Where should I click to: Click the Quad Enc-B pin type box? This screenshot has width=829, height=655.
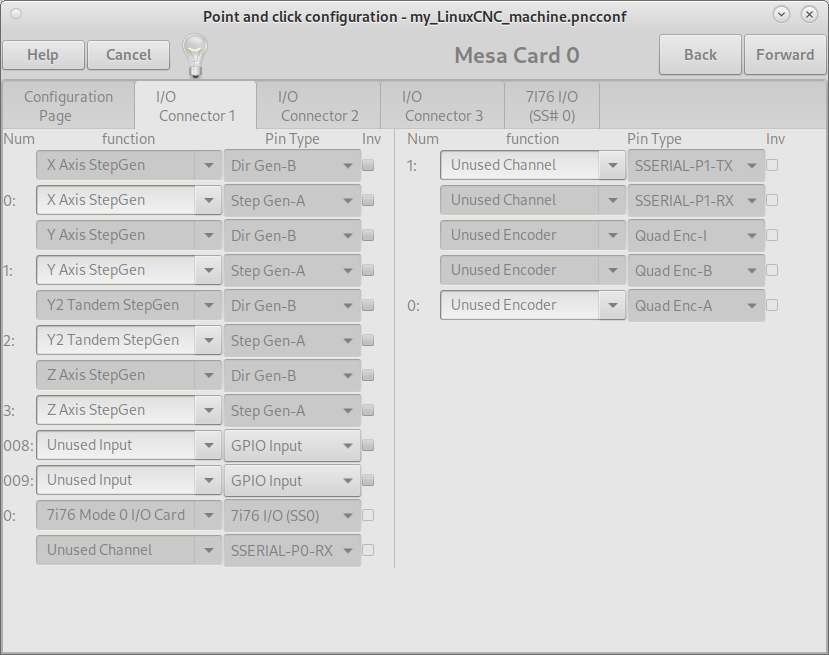tap(696, 270)
